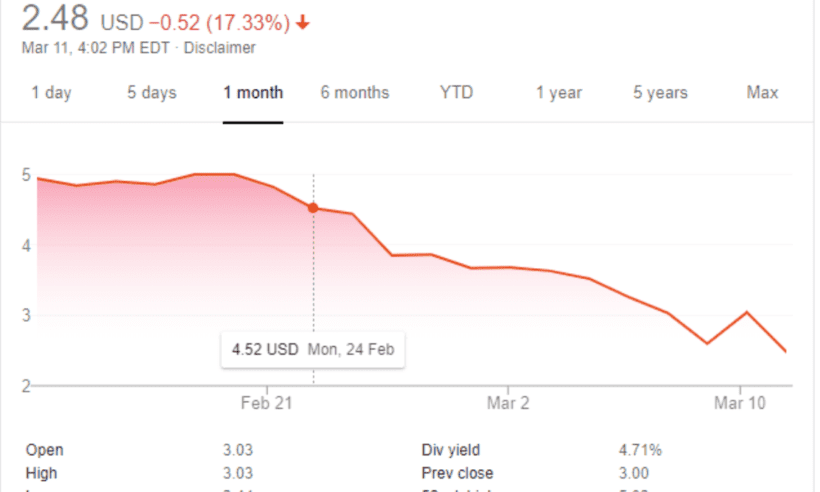Click the Mar 2 date label
This screenshot has height=492, width=820.
point(508,404)
